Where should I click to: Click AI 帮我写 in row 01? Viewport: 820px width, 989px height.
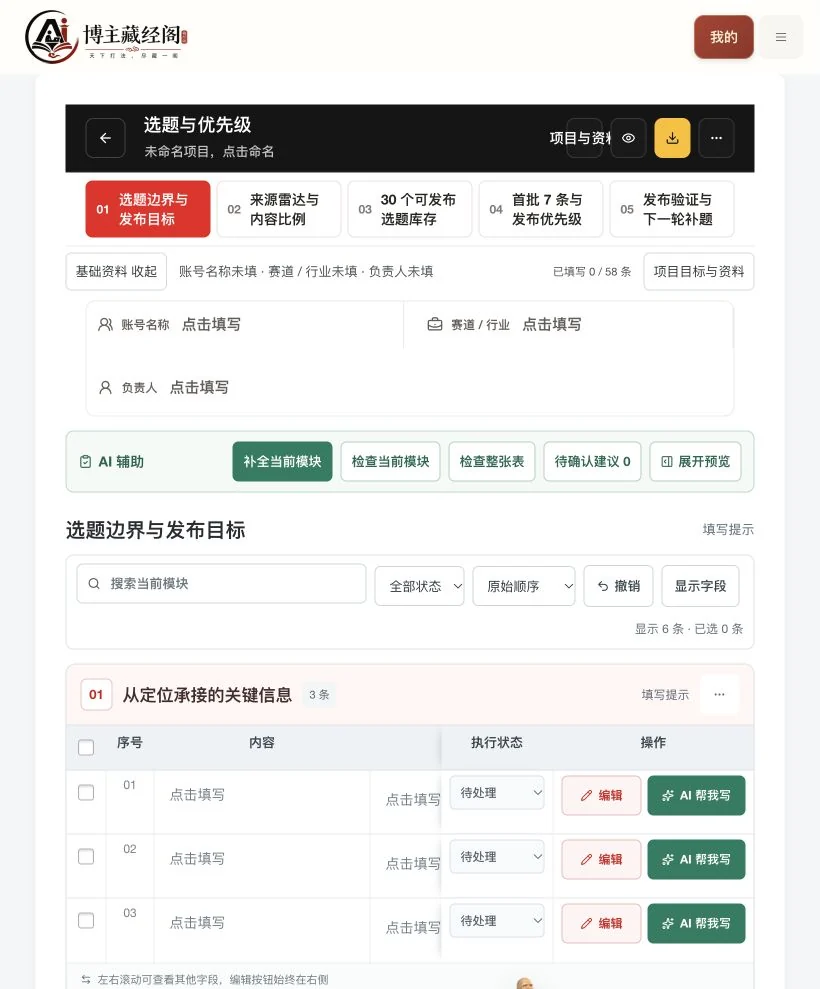[x=696, y=795]
